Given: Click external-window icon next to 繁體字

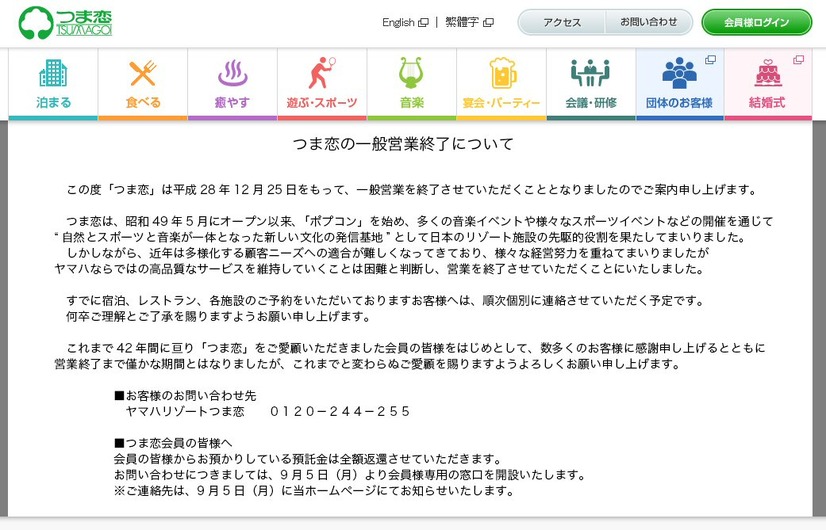Looking at the screenshot, I should coord(488,23).
